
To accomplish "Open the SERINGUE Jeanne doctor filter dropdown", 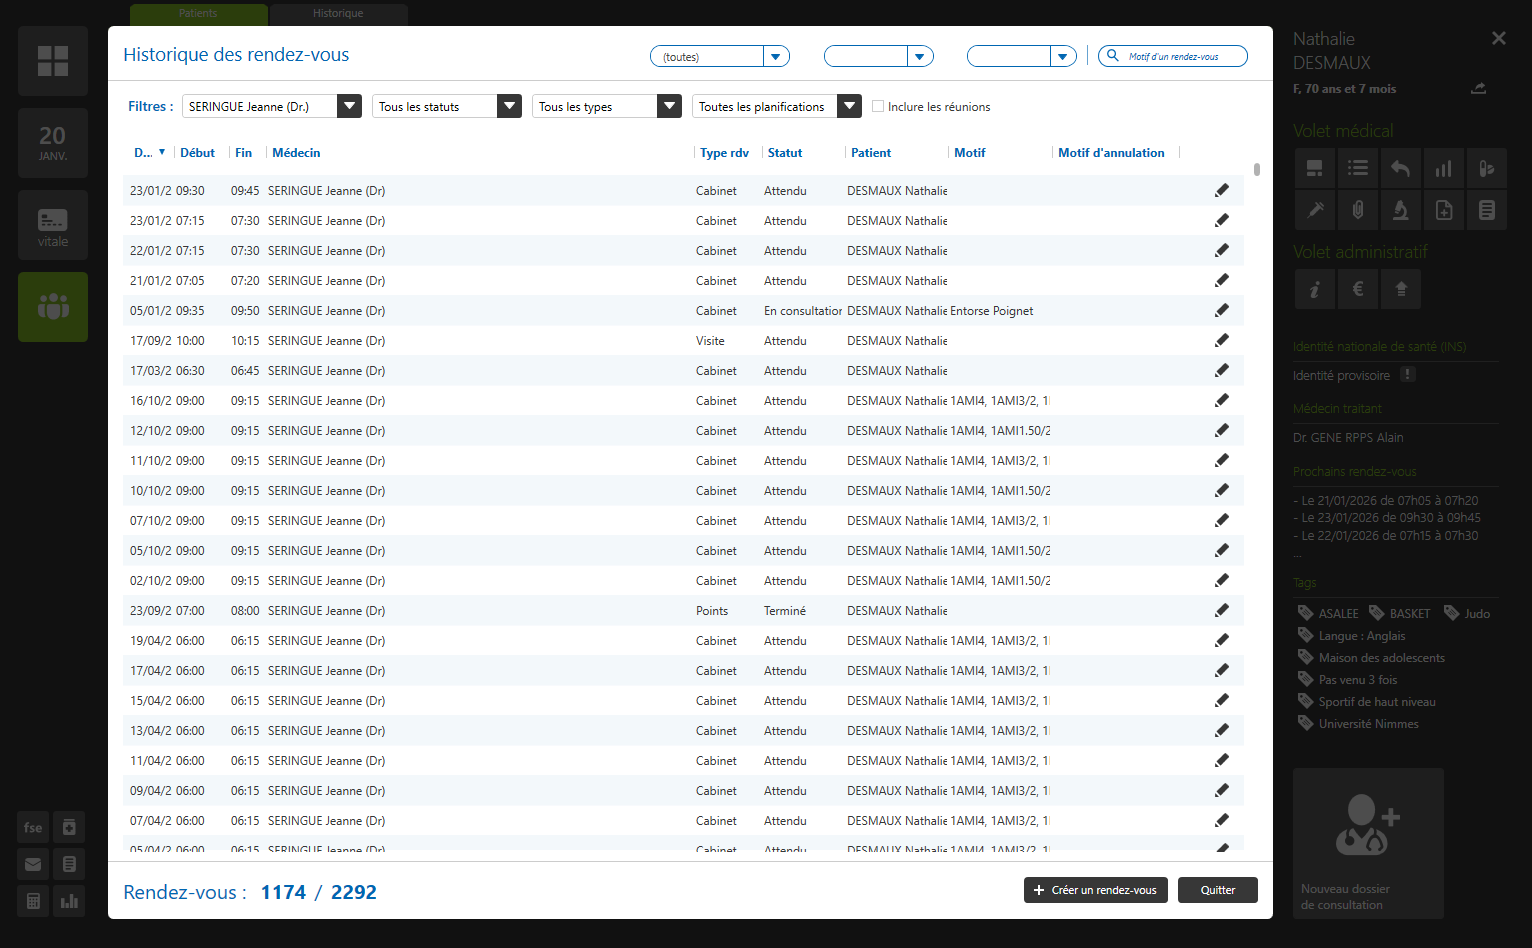I will tap(349, 106).
